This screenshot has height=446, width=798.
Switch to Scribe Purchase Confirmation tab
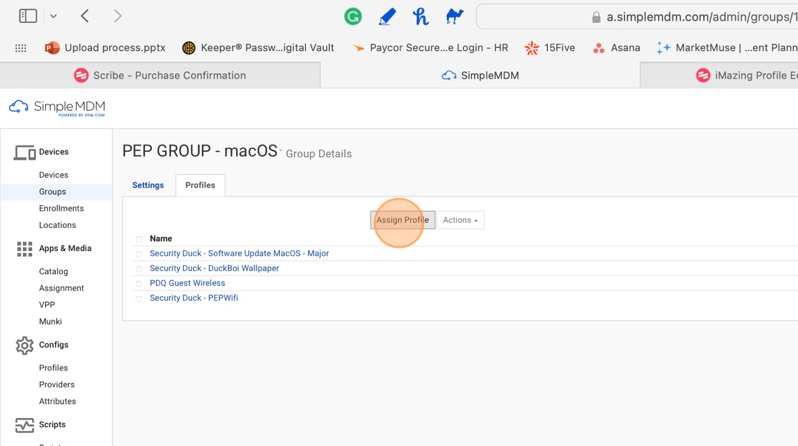[160, 75]
